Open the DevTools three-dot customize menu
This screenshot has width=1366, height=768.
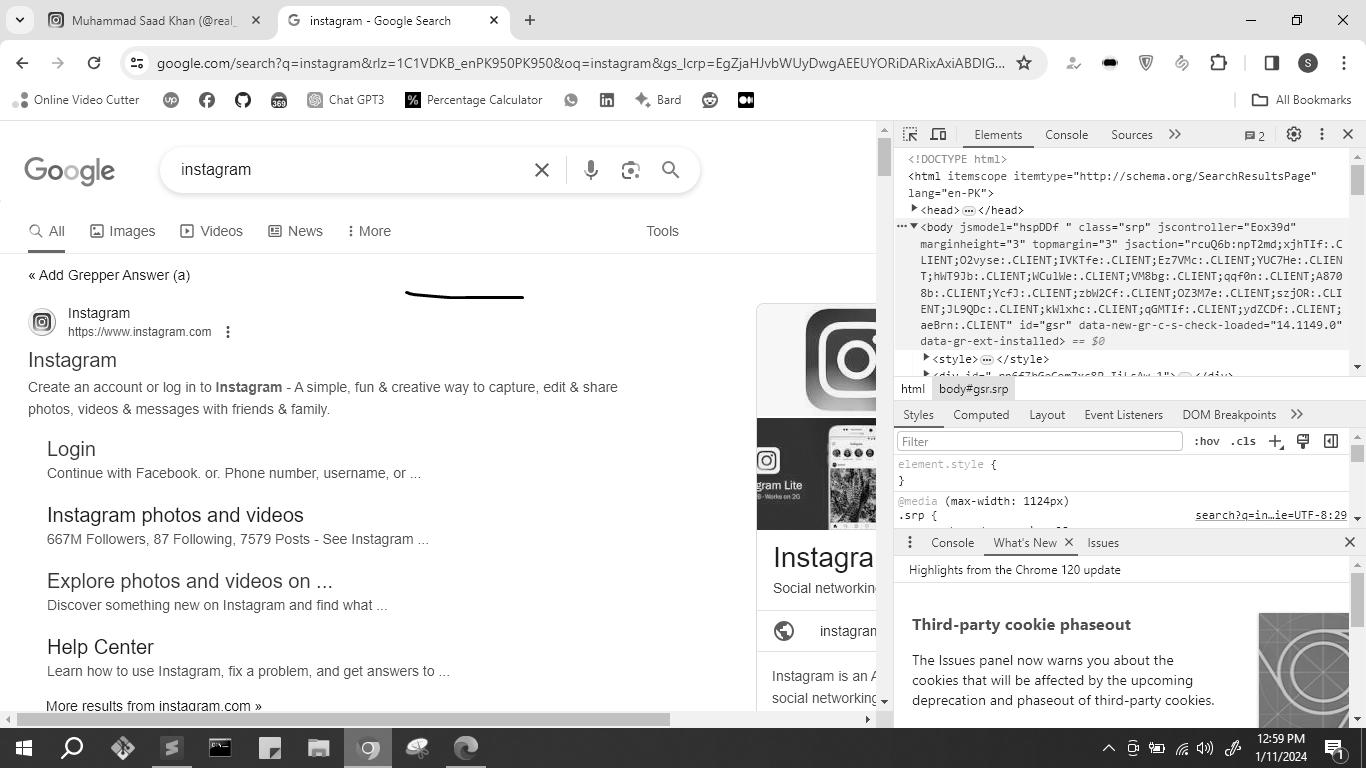tap(1321, 134)
